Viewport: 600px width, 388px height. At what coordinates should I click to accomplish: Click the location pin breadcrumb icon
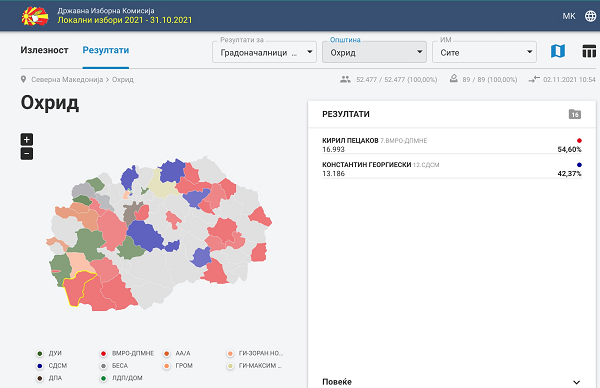click(23, 79)
